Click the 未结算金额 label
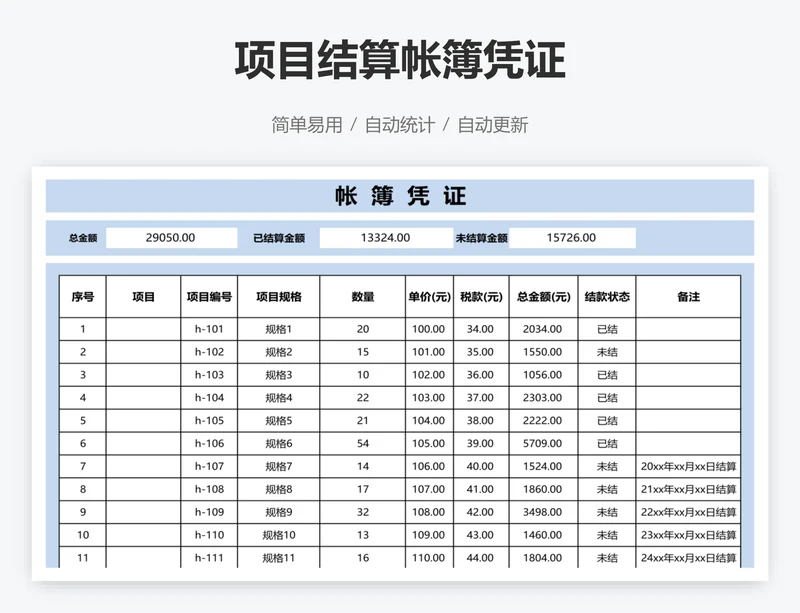 [x=482, y=238]
